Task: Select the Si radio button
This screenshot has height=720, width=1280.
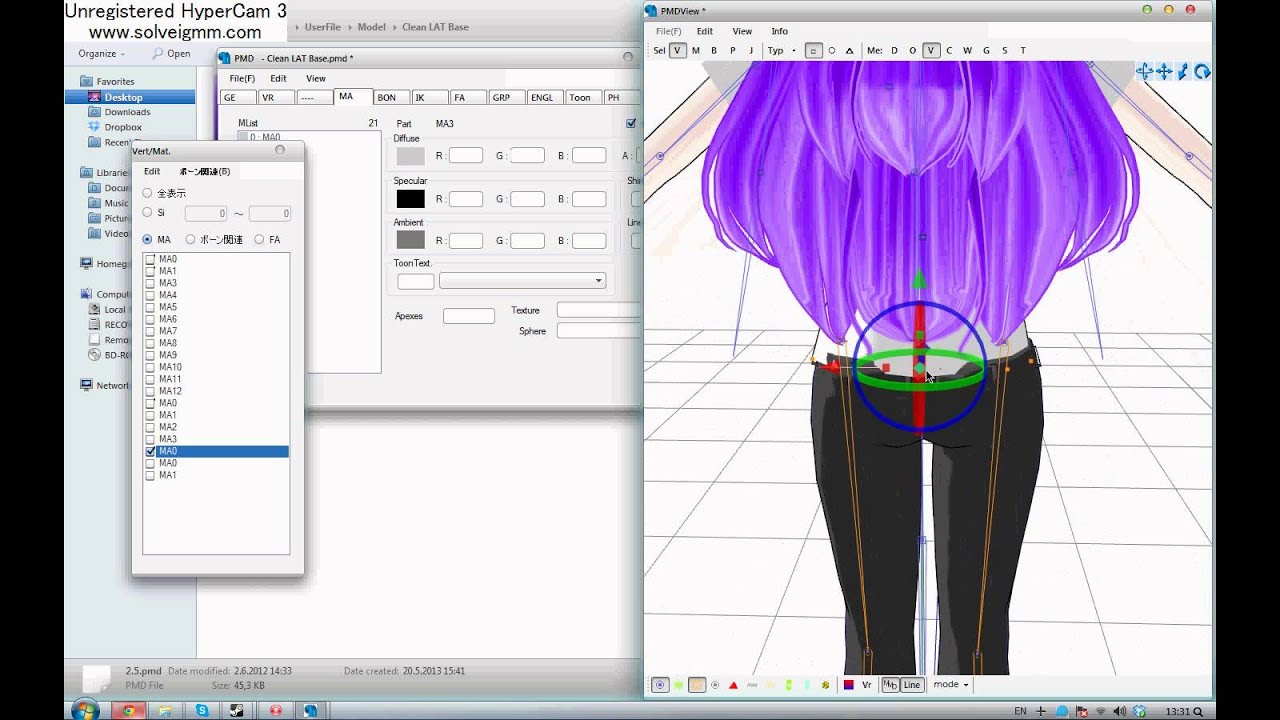Action: pyautogui.click(x=147, y=213)
